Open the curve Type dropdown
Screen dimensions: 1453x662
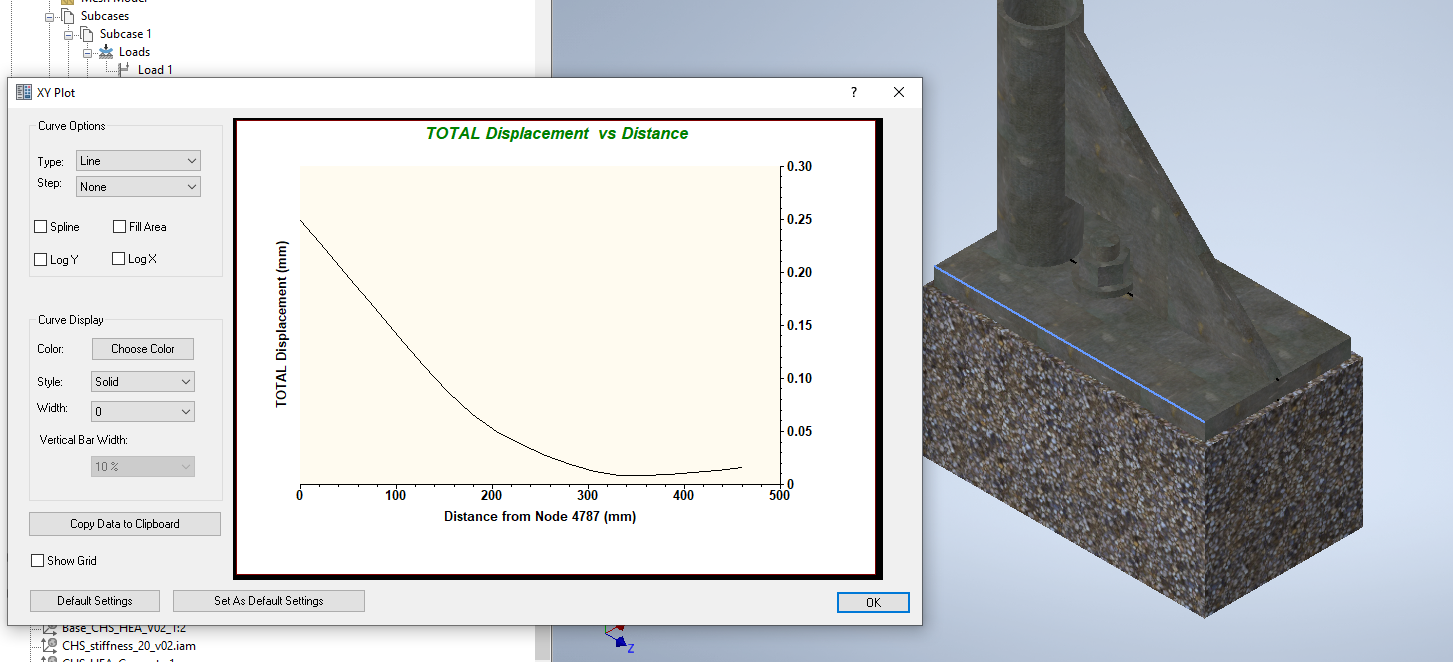(138, 161)
